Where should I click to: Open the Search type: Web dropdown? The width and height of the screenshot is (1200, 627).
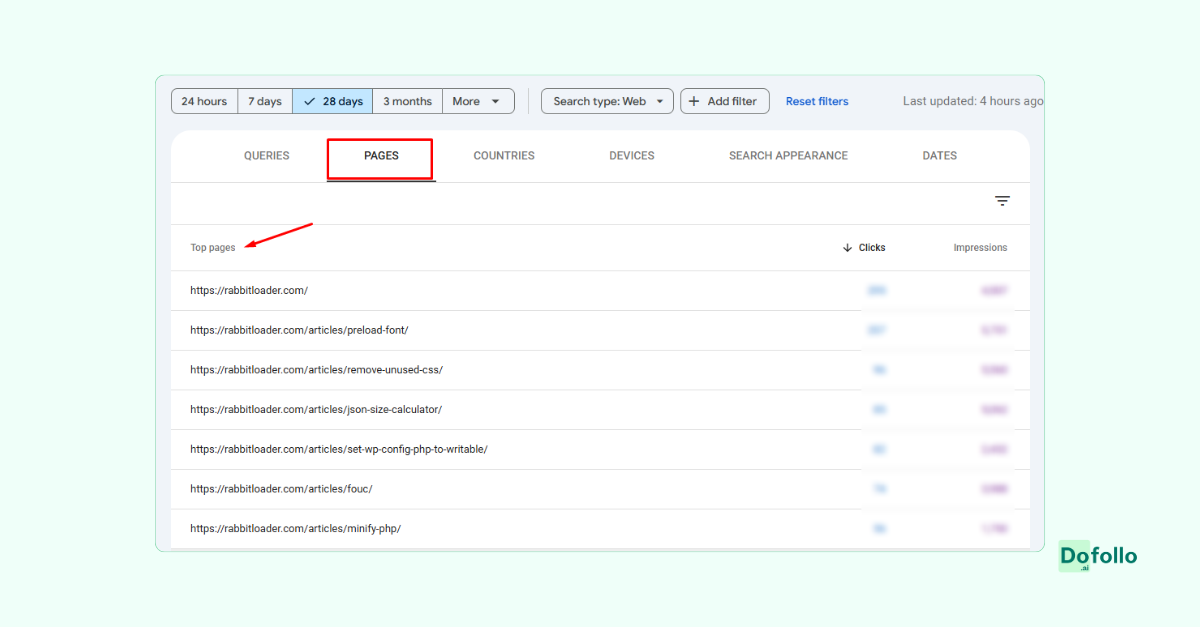pos(606,100)
